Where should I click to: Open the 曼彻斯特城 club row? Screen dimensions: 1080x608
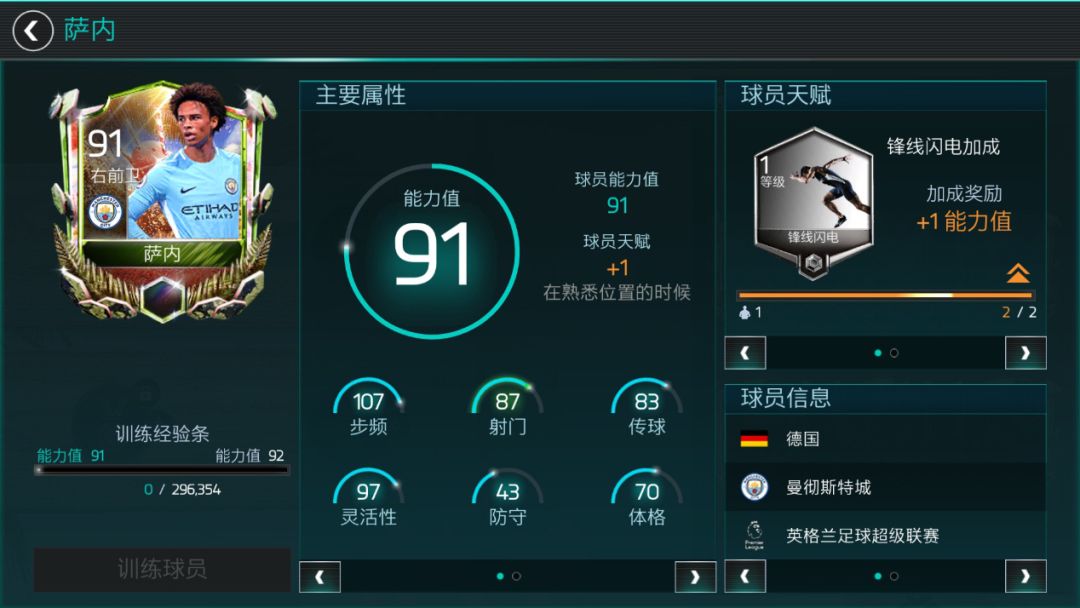click(886, 487)
